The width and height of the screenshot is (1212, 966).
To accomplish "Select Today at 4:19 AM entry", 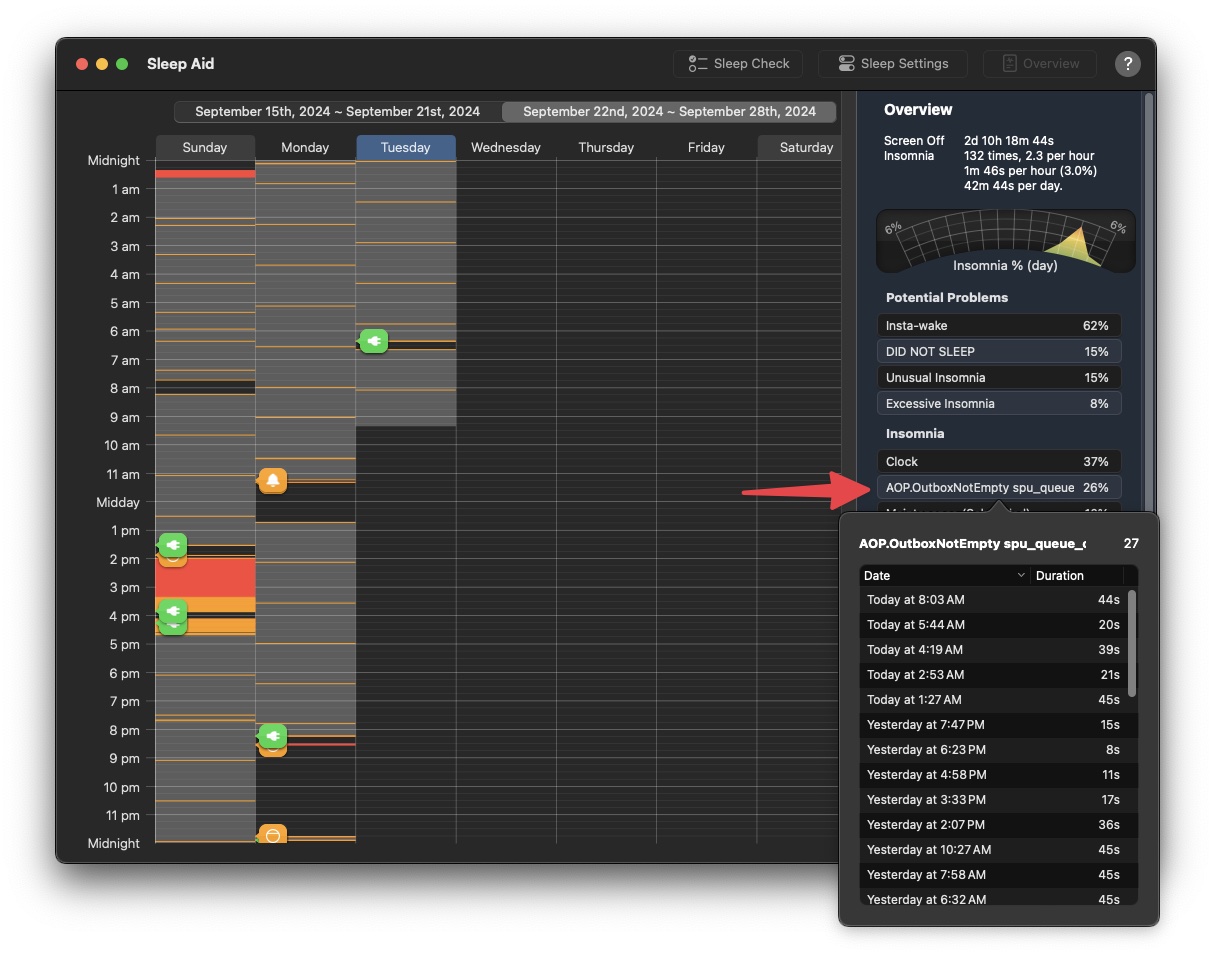I will point(993,649).
